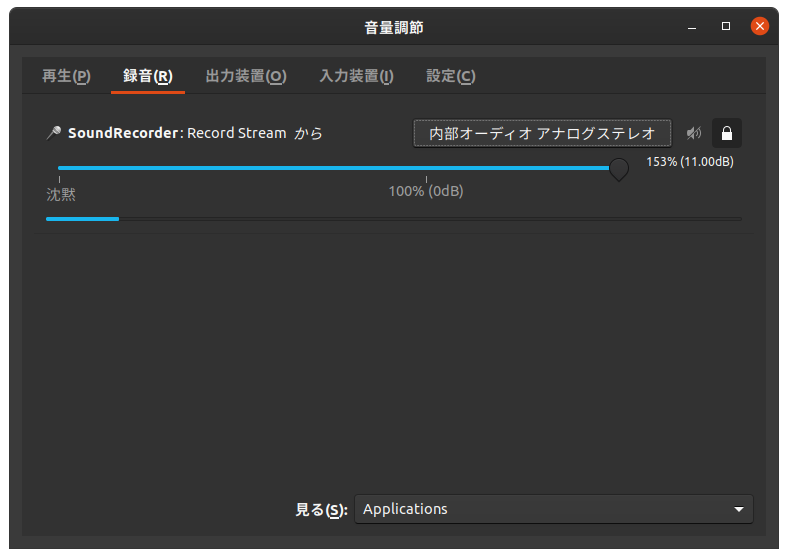Switch to the 再生(P) tab
The width and height of the screenshot is (788, 558).
pyautogui.click(x=66, y=76)
